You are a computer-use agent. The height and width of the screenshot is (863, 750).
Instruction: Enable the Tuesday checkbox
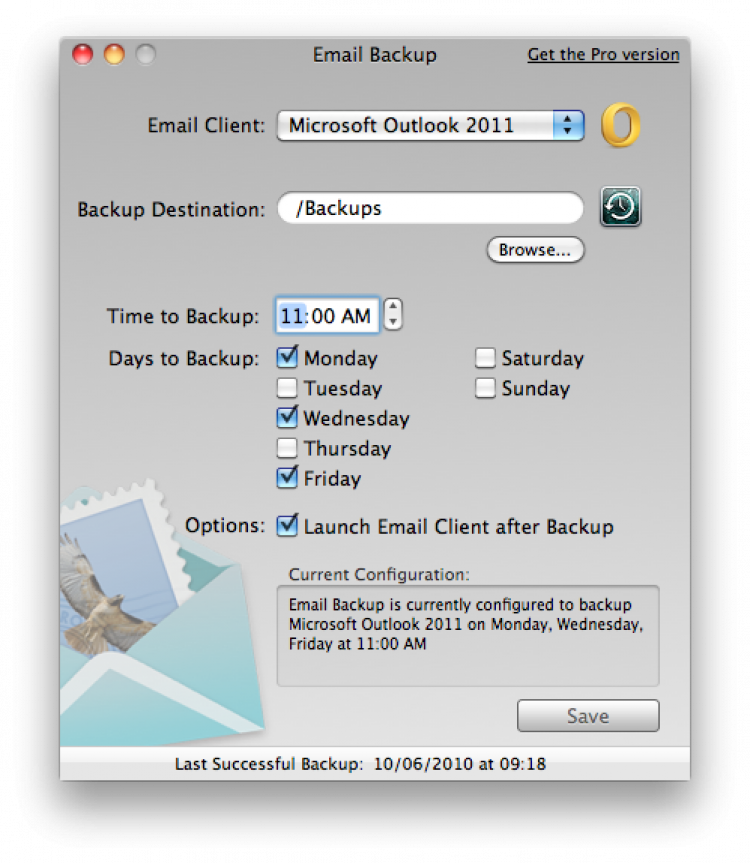[x=287, y=388]
